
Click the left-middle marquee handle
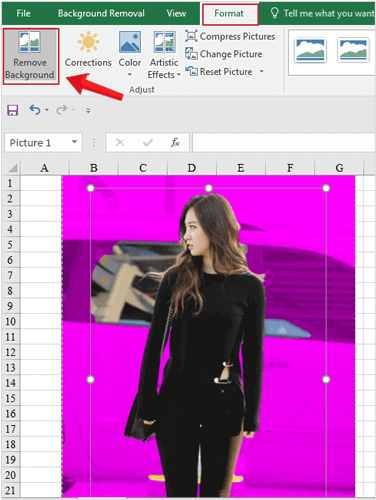click(x=90, y=379)
